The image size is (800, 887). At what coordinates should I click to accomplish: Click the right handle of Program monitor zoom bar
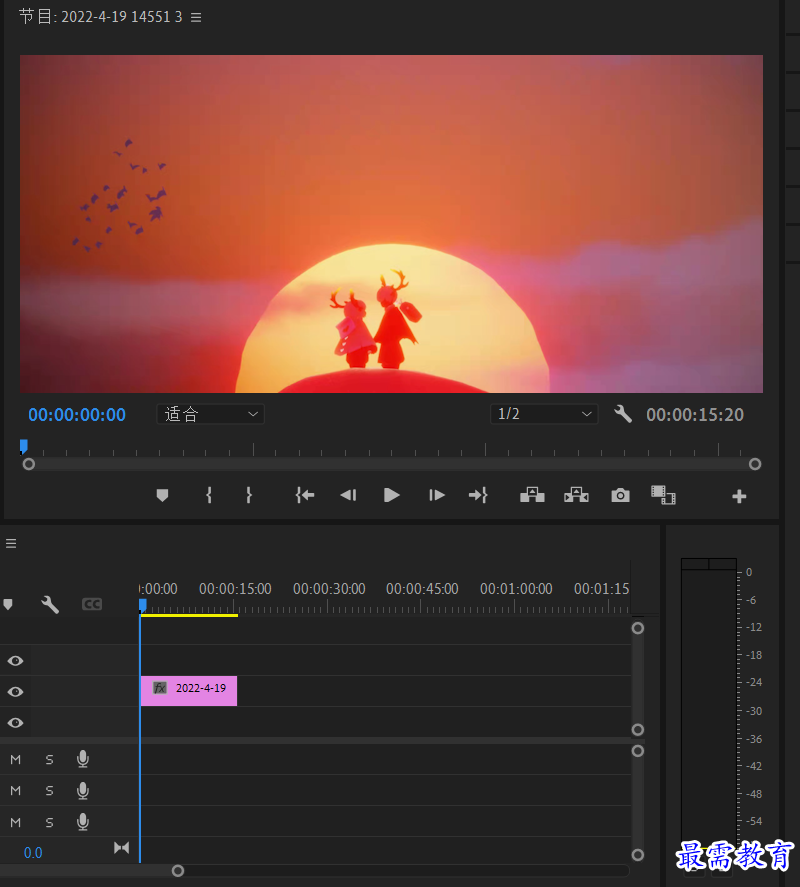point(755,464)
